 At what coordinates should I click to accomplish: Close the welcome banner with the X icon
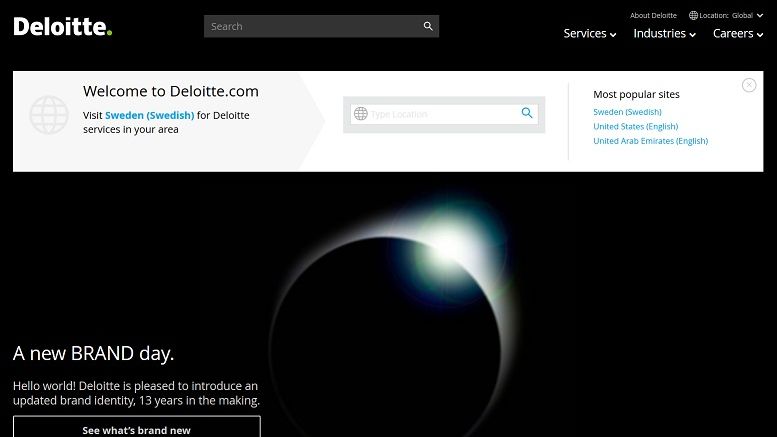click(x=749, y=85)
